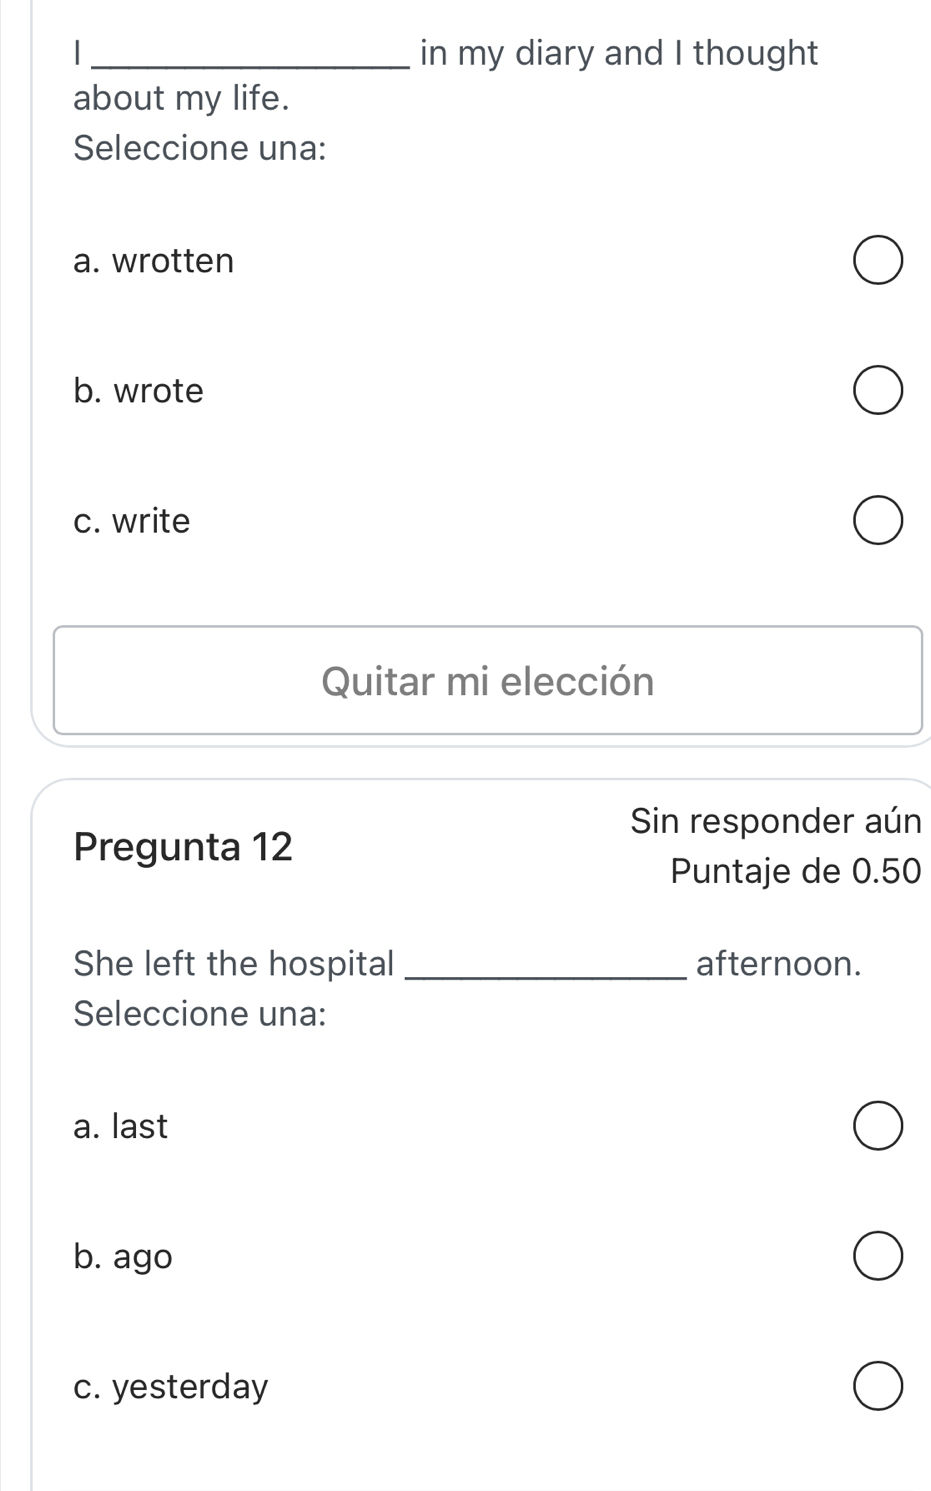Choose the 'c. yesterday' radio circle
The height and width of the screenshot is (1491, 931).
tap(878, 1387)
